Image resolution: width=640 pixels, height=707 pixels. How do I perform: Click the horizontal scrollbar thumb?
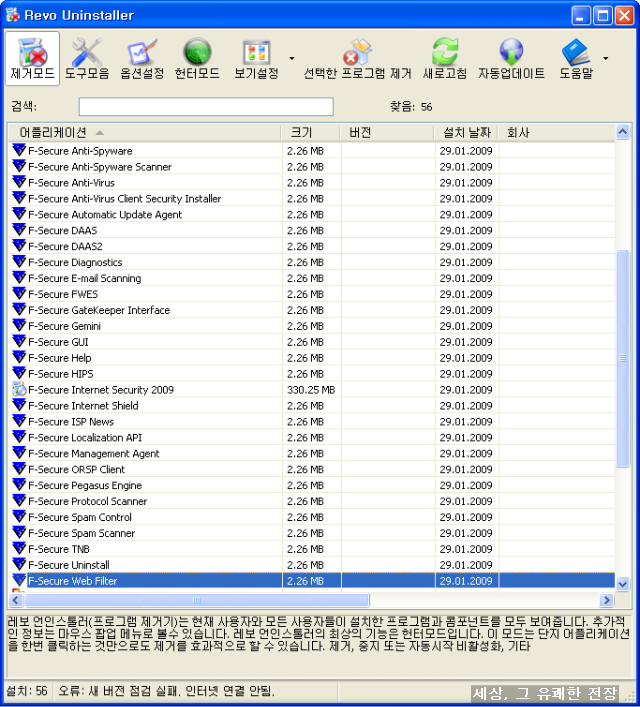click(x=197, y=600)
